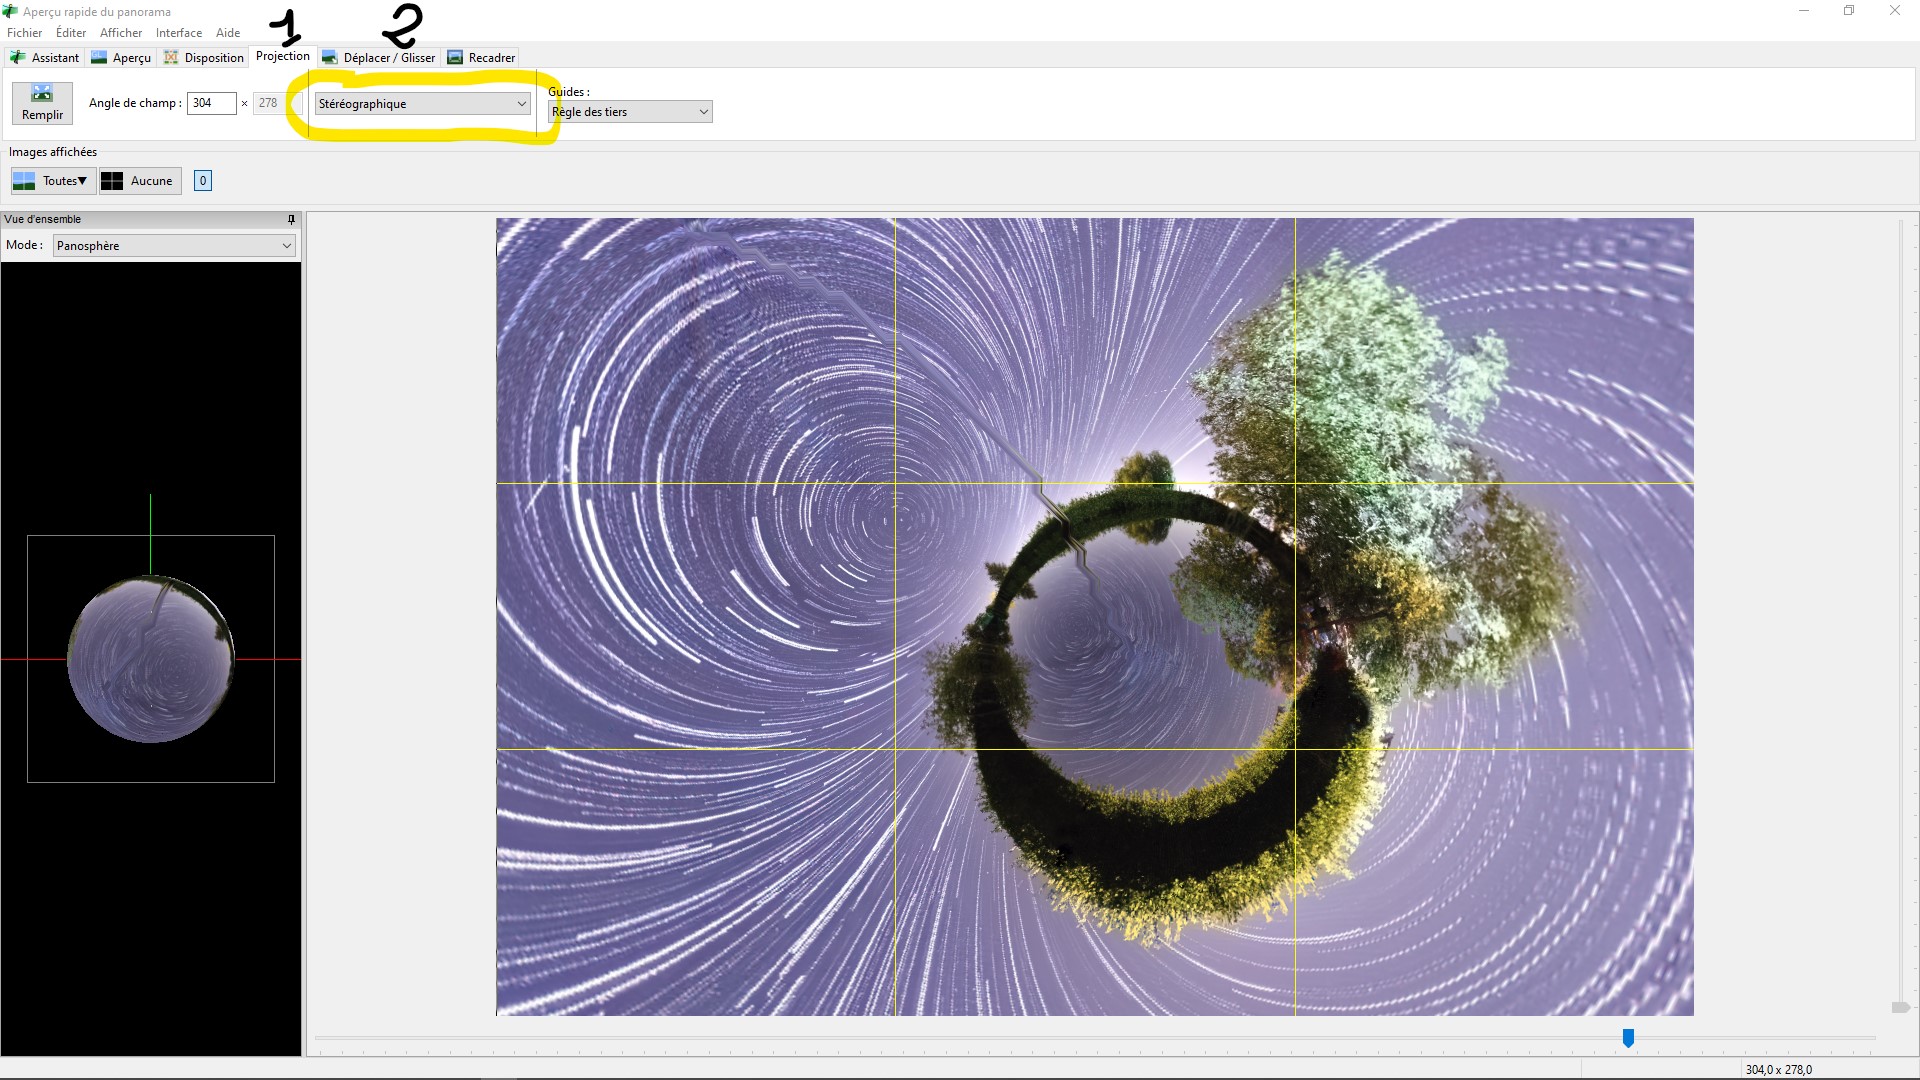Open the Interface menu
Image resolution: width=1920 pixels, height=1080 pixels.
pos(179,33)
